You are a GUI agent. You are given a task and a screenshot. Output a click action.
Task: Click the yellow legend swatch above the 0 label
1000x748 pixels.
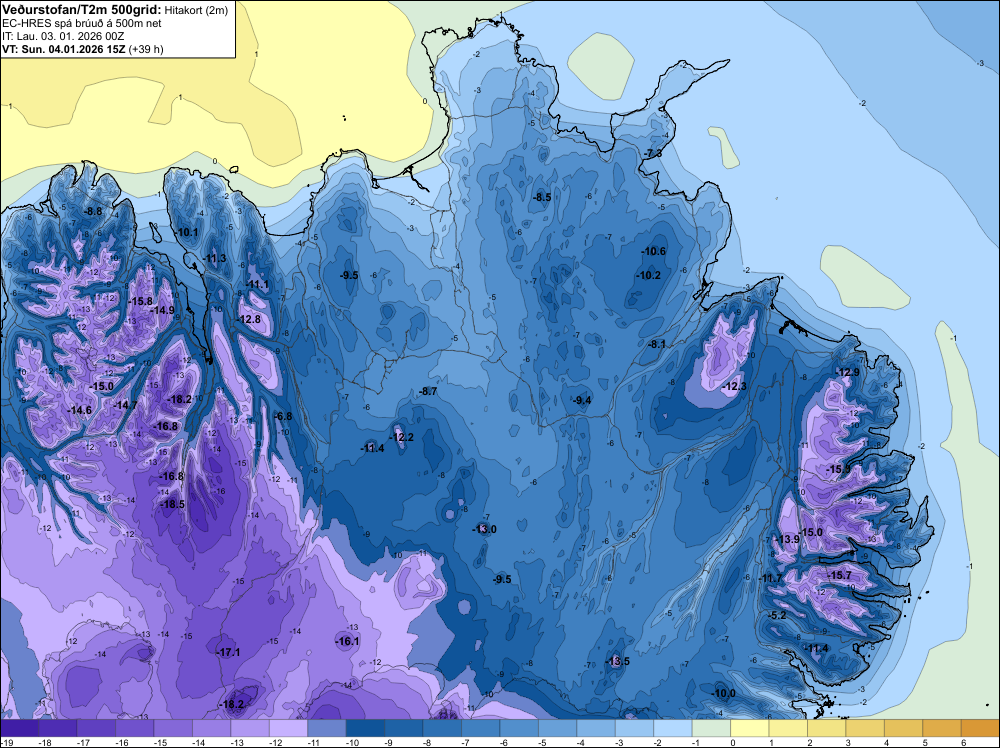tap(750, 728)
